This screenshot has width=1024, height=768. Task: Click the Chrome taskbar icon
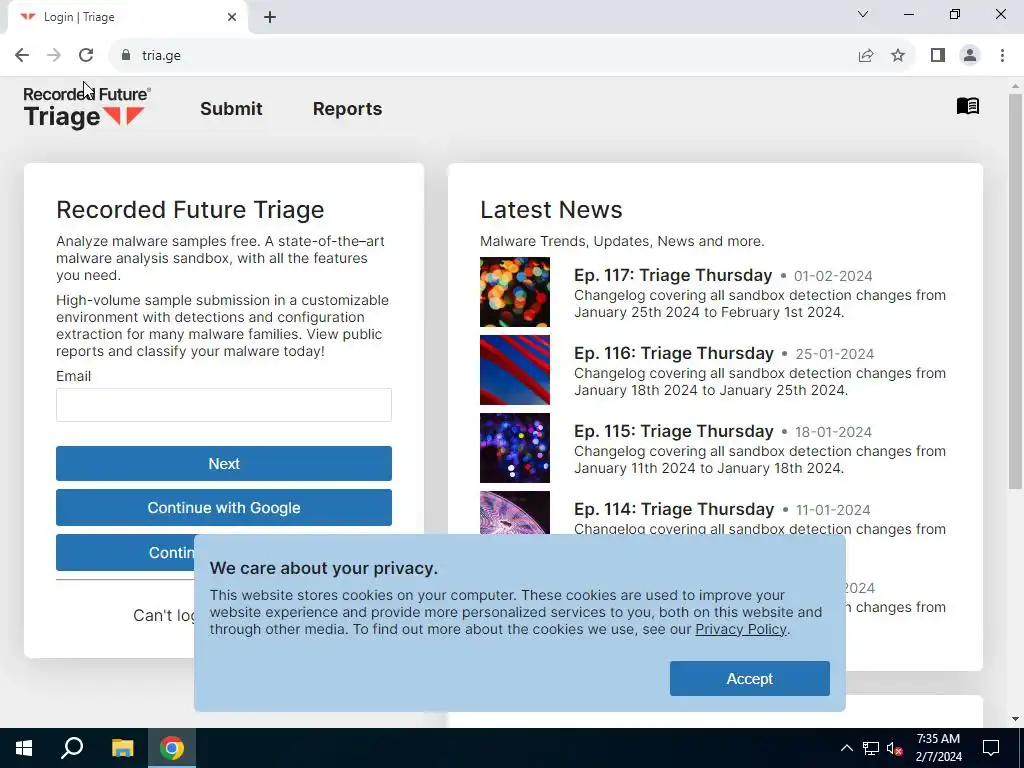point(172,748)
